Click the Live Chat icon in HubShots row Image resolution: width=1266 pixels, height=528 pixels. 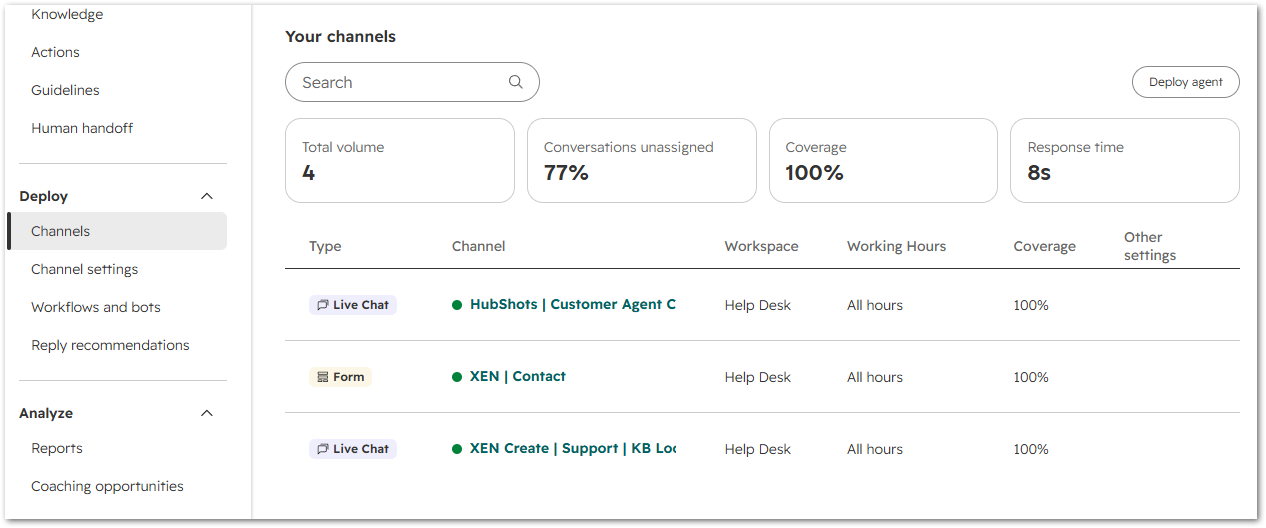[323, 305]
